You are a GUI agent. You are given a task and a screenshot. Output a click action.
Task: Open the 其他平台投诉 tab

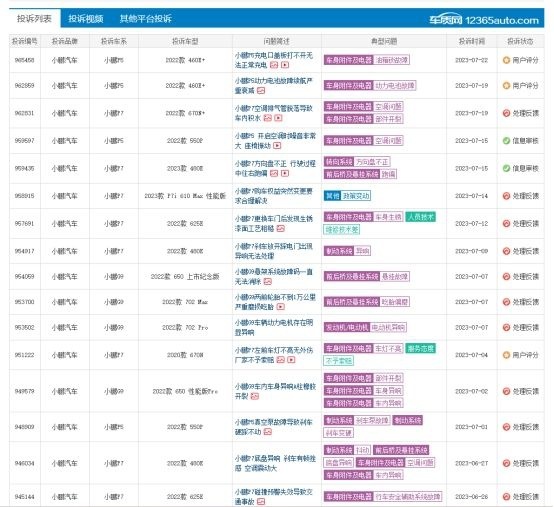coord(146,18)
